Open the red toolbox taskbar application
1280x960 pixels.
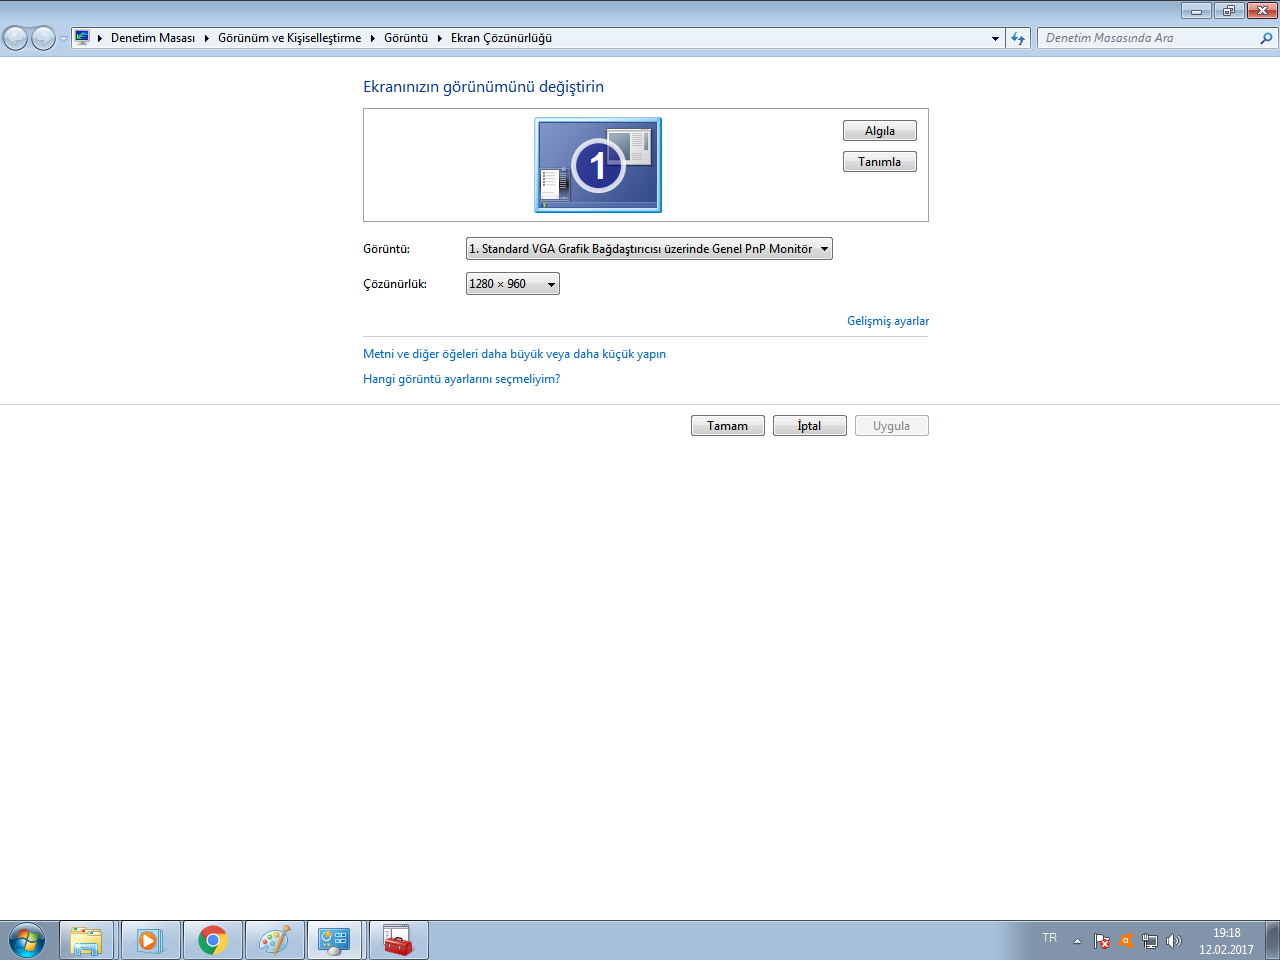398,941
